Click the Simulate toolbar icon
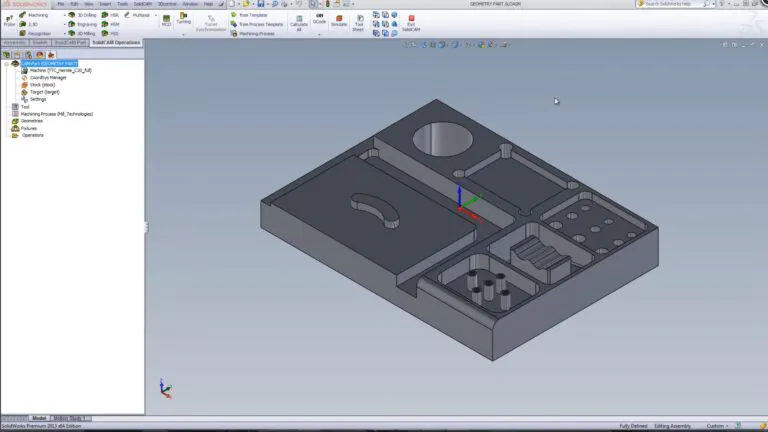The height and width of the screenshot is (432, 768). [339, 19]
